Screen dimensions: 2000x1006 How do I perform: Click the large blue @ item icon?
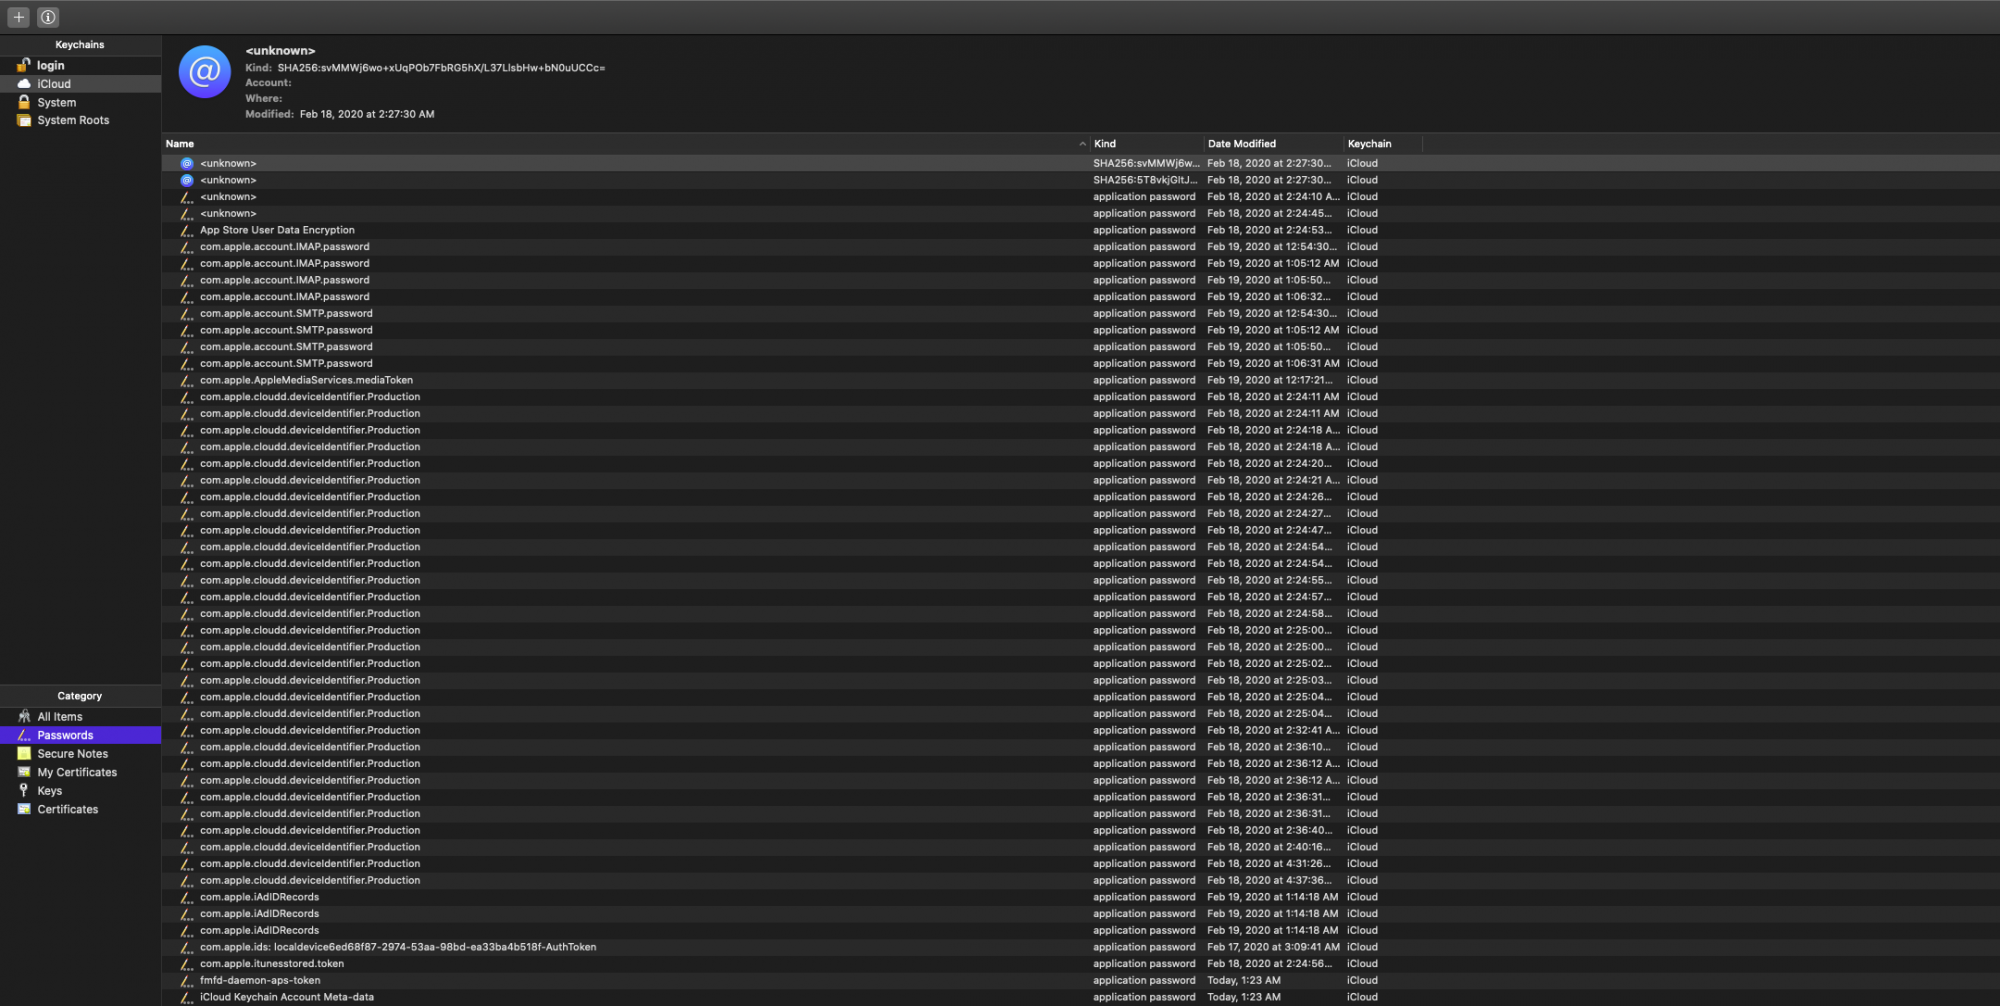point(205,72)
